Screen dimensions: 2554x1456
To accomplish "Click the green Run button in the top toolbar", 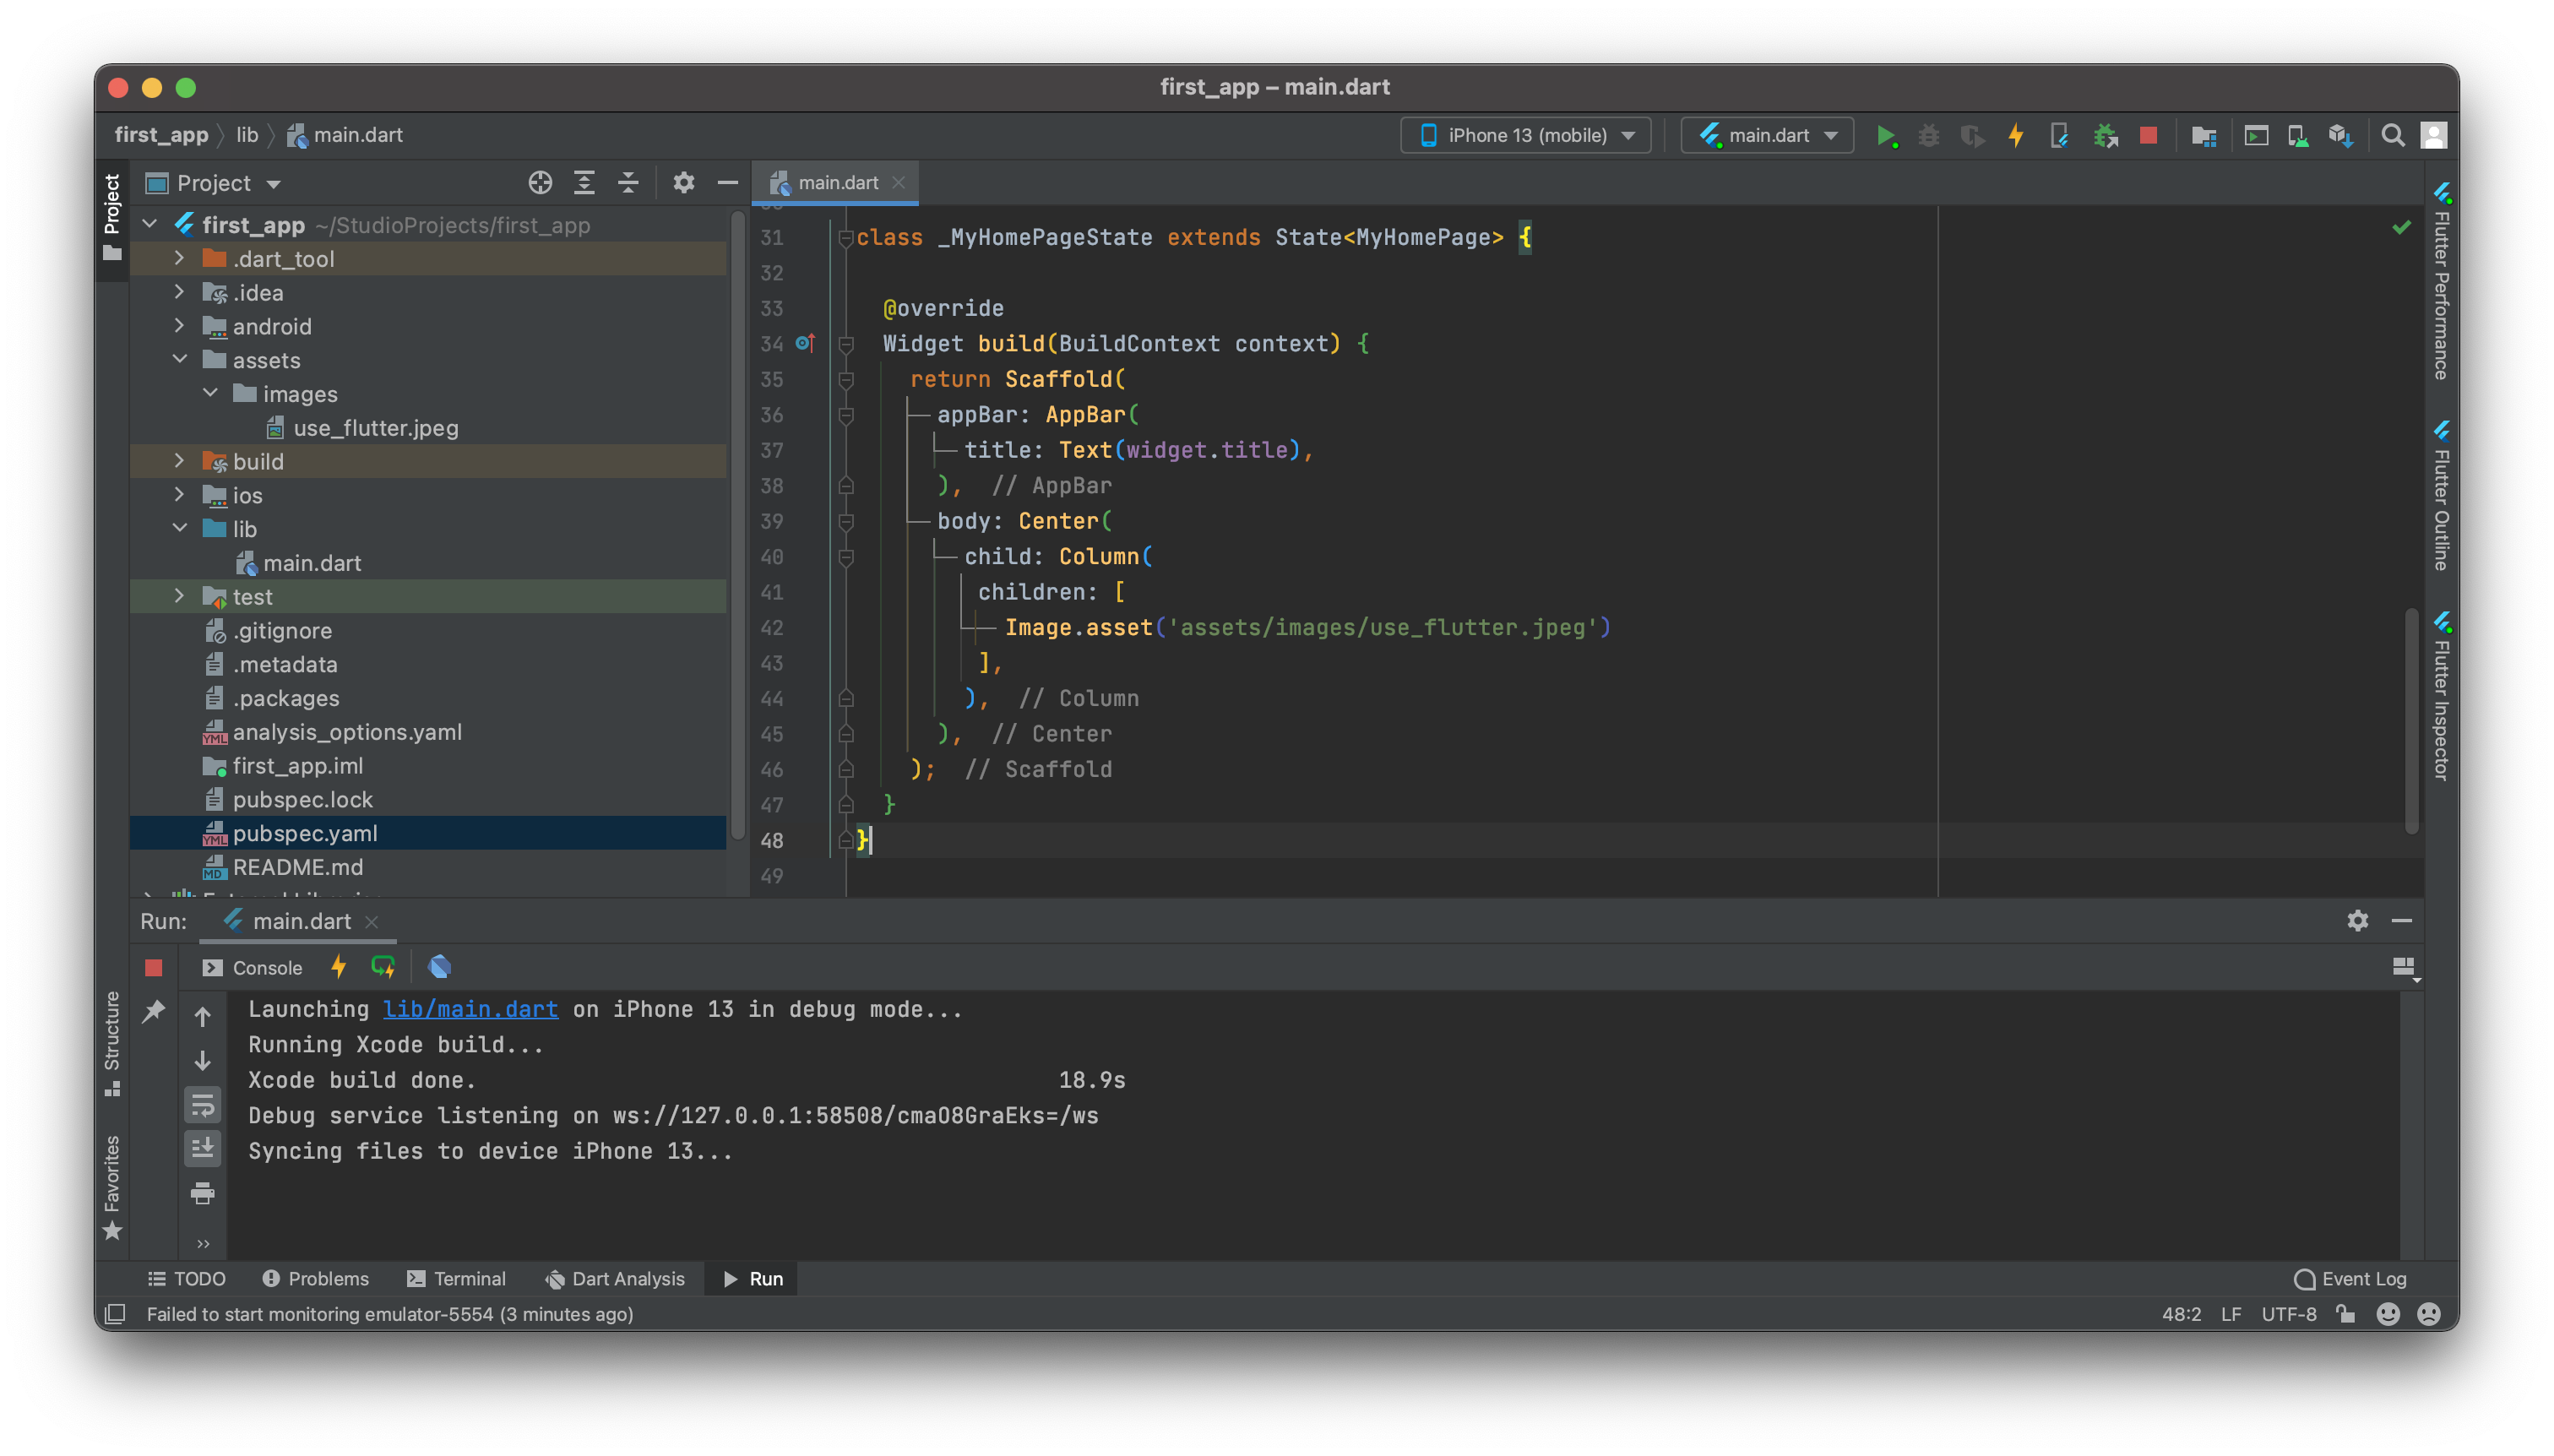I will [x=1886, y=135].
